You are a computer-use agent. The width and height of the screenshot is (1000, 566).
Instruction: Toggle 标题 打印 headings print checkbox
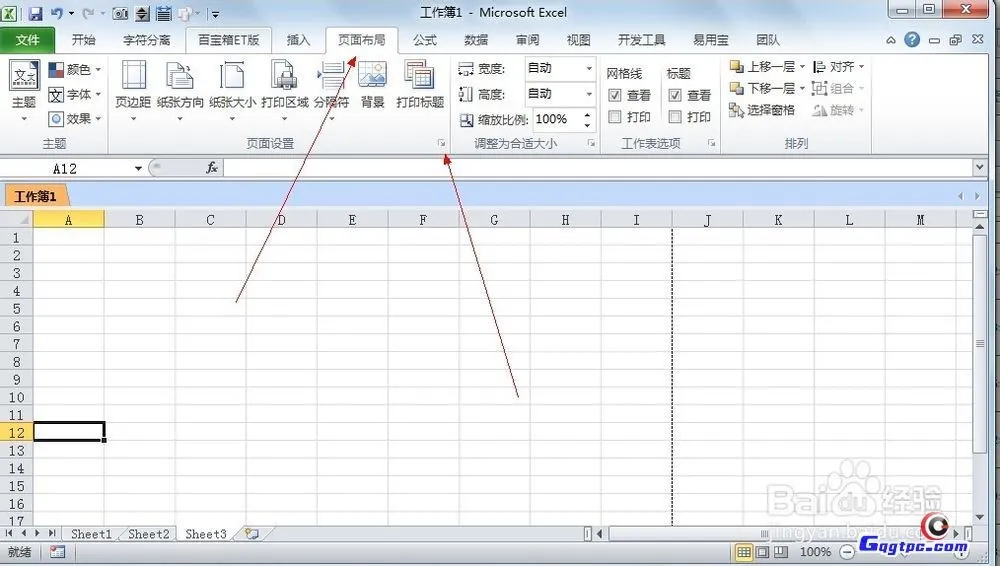(x=675, y=117)
